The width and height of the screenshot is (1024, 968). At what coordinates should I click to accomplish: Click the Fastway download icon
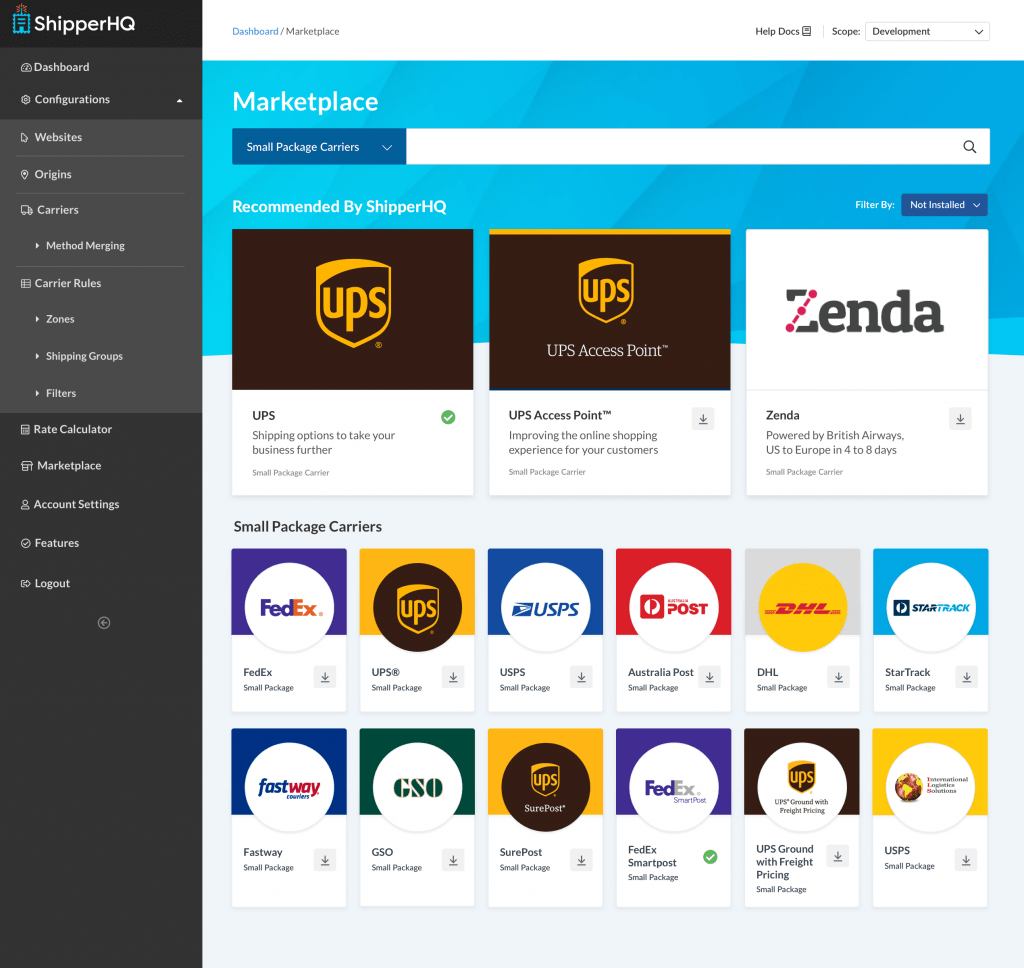click(325, 860)
